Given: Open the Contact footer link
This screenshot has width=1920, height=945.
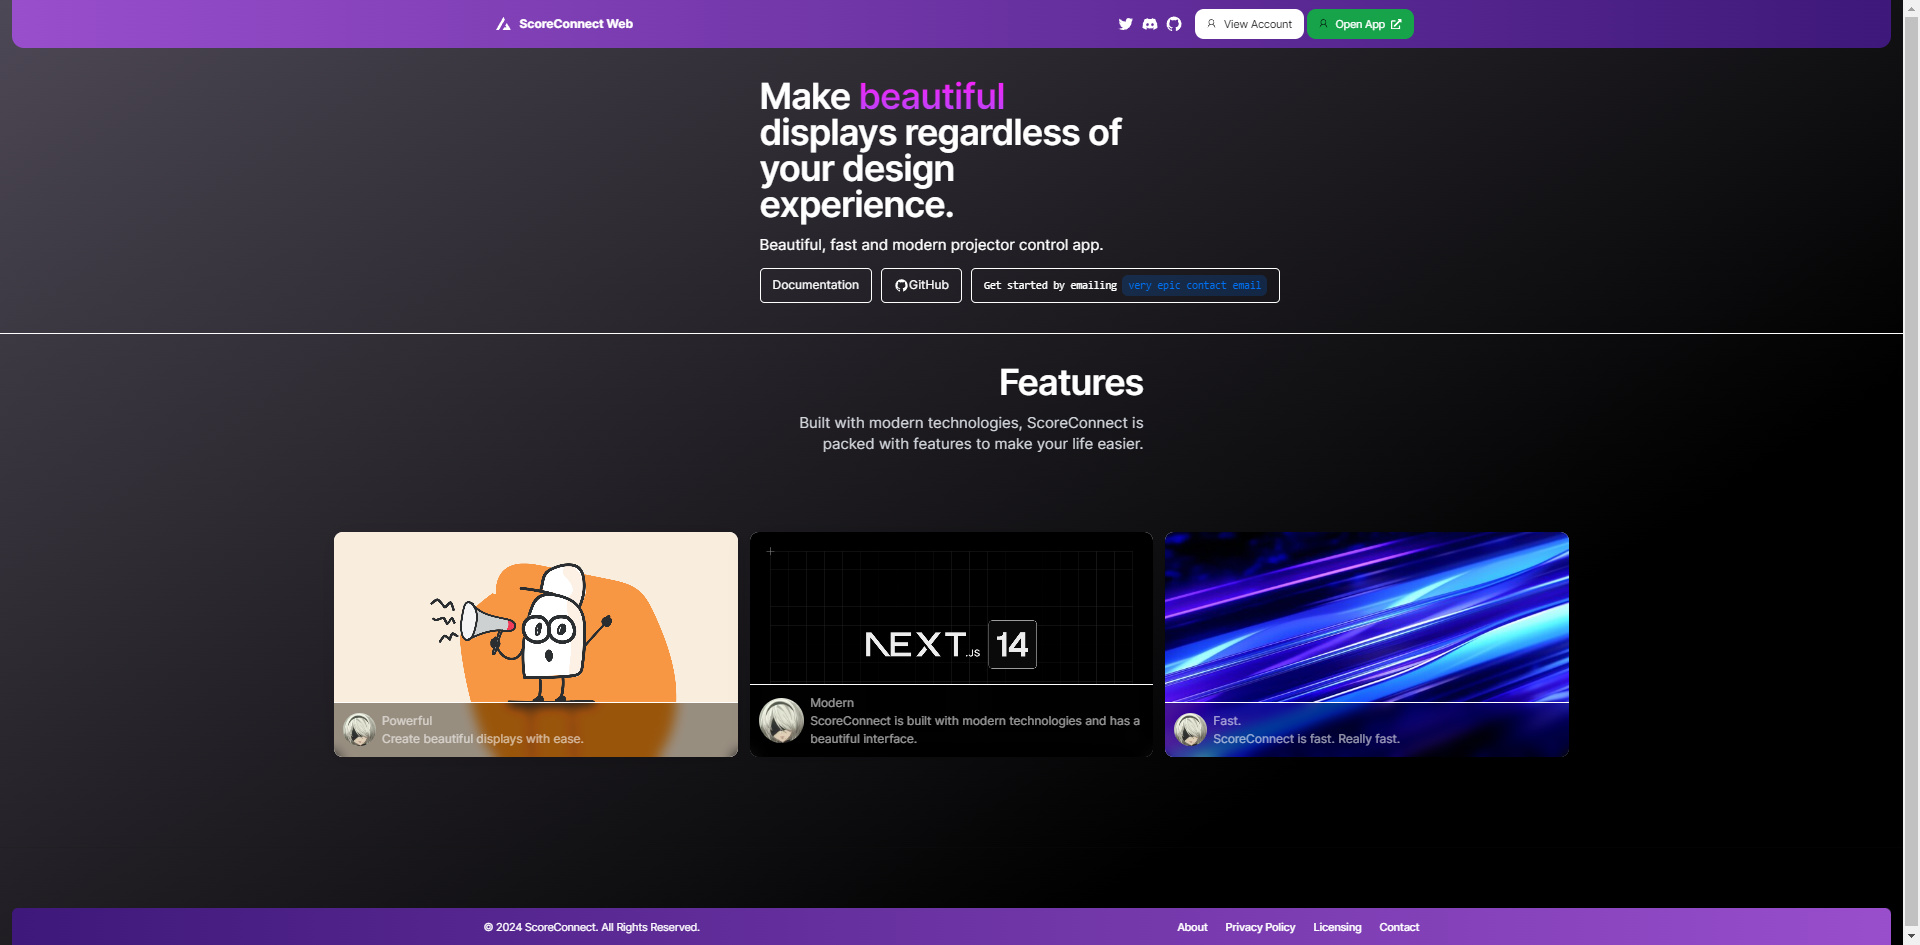Looking at the screenshot, I should point(1399,927).
